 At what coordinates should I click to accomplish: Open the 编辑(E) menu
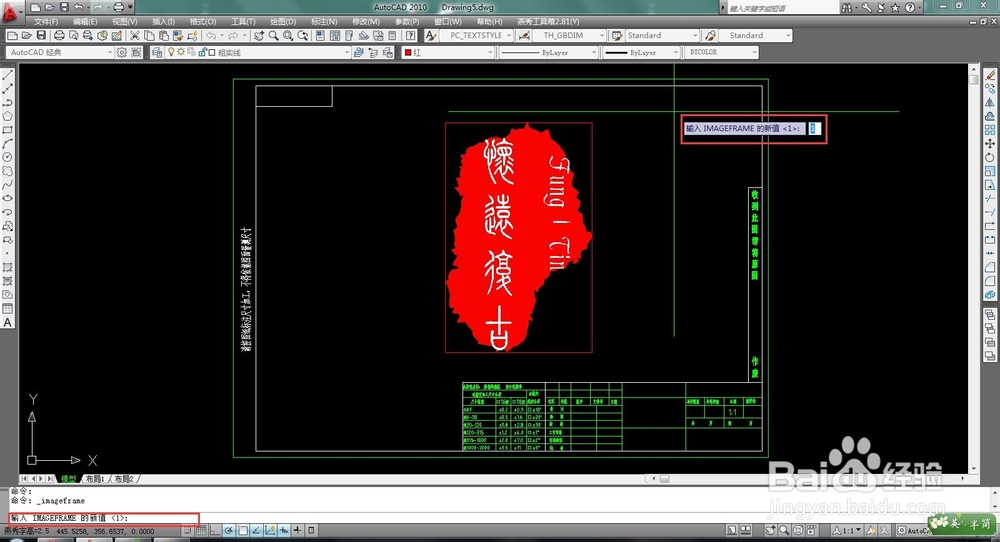click(85, 22)
